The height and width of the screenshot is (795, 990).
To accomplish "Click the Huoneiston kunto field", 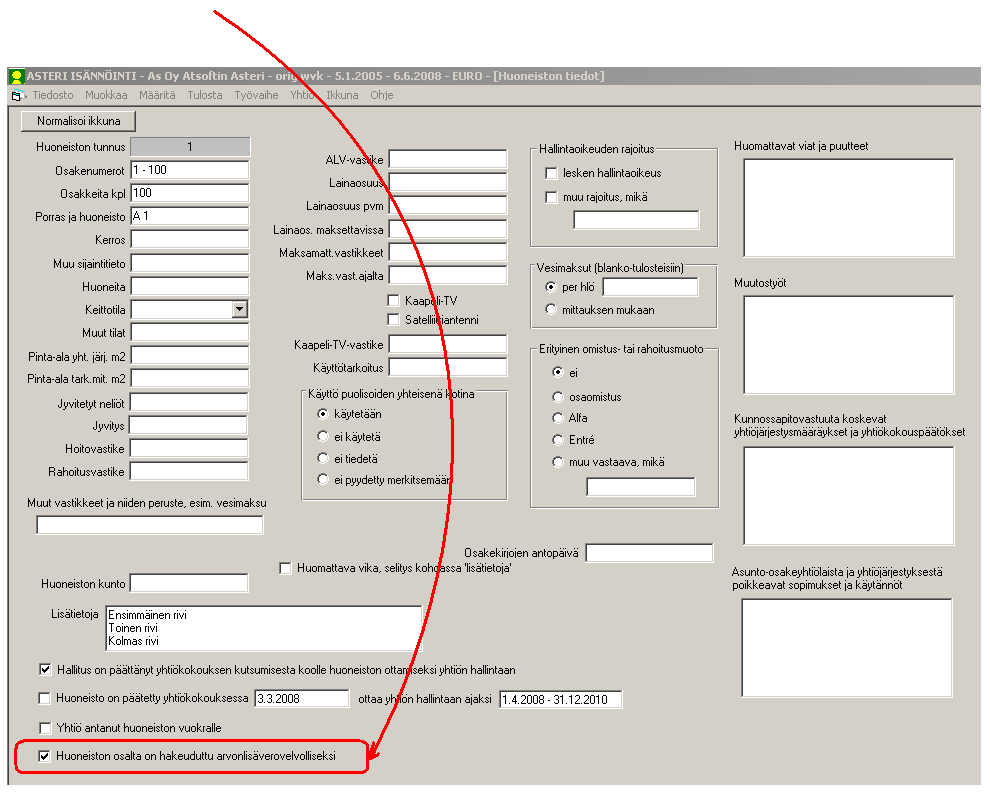I will pos(189,583).
